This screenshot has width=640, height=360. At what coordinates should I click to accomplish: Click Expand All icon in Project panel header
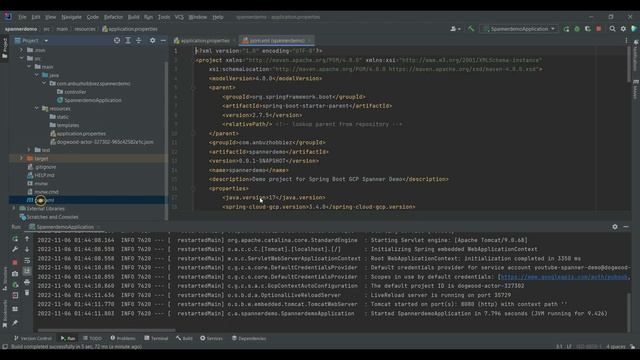[128, 40]
